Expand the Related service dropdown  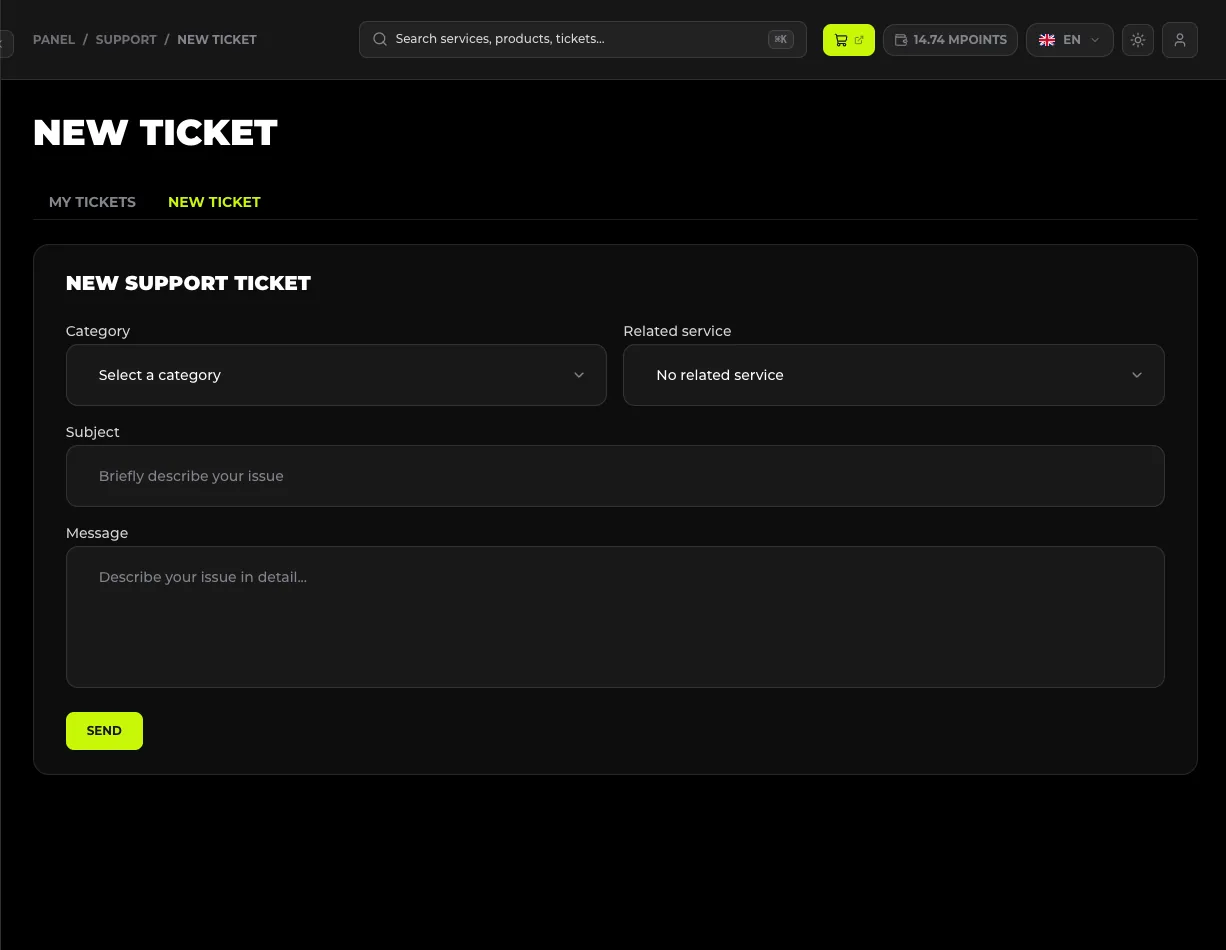[x=894, y=375]
